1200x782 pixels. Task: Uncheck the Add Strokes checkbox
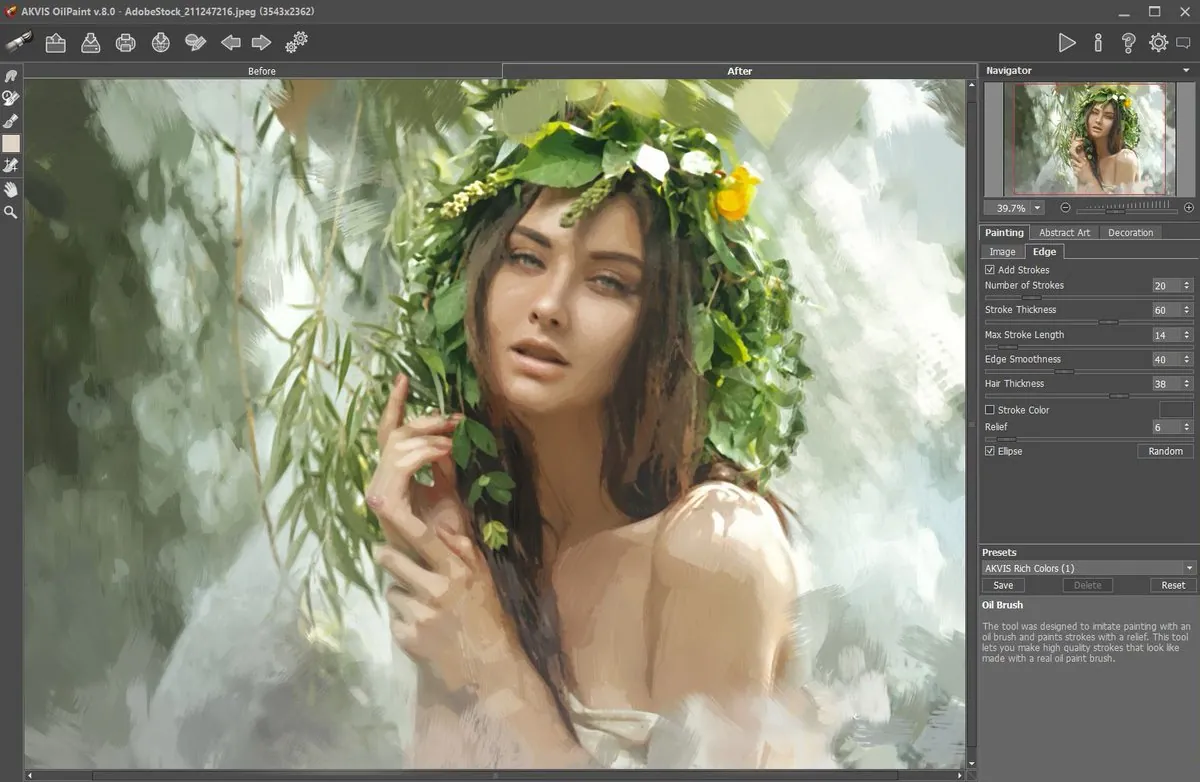990,270
